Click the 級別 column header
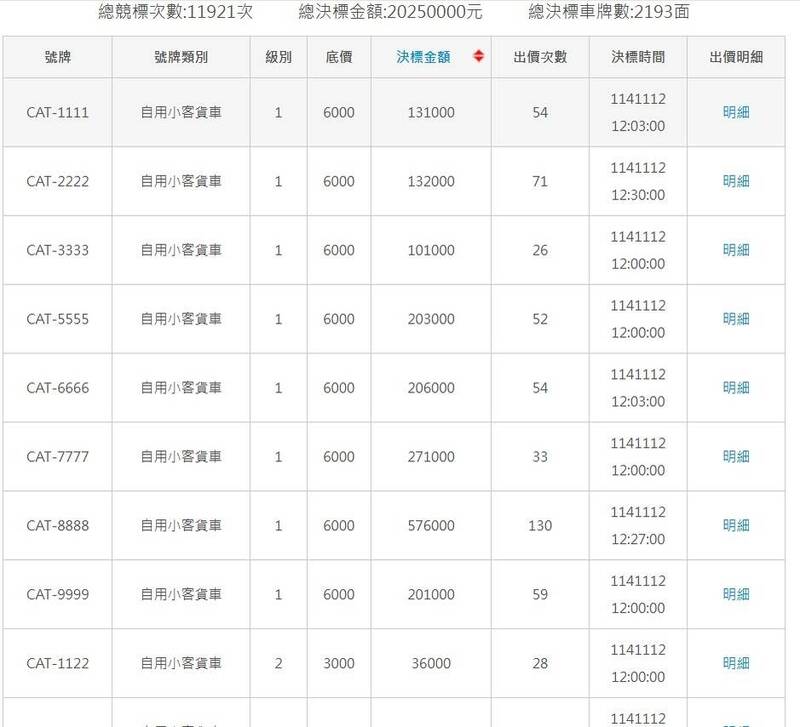The image size is (800, 727). tap(278, 57)
